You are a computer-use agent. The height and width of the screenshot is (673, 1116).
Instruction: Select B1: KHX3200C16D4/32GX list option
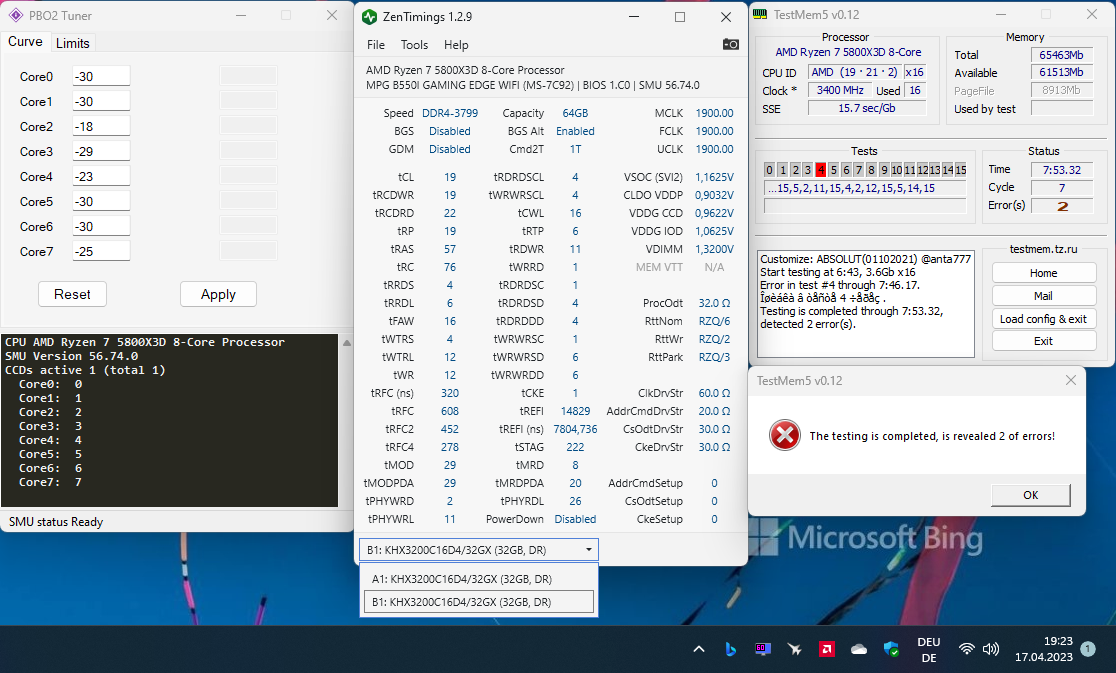pos(478,602)
